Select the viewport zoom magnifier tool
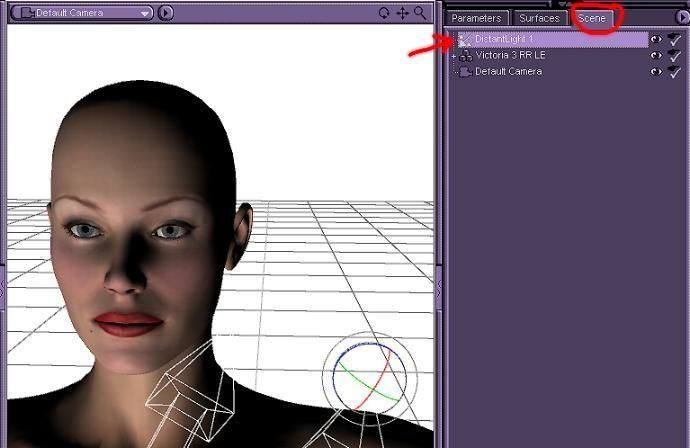This screenshot has width=690, height=448. [420, 13]
